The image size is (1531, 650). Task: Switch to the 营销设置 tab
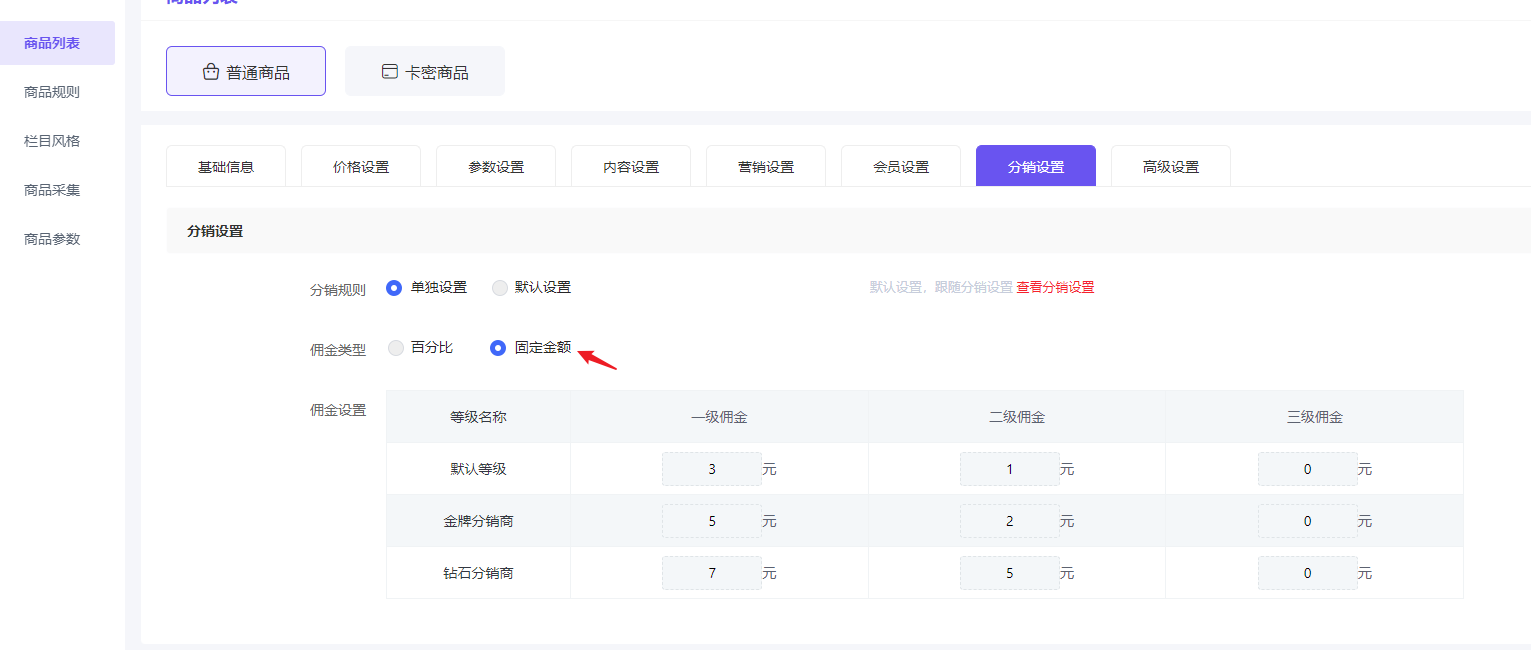click(x=766, y=166)
